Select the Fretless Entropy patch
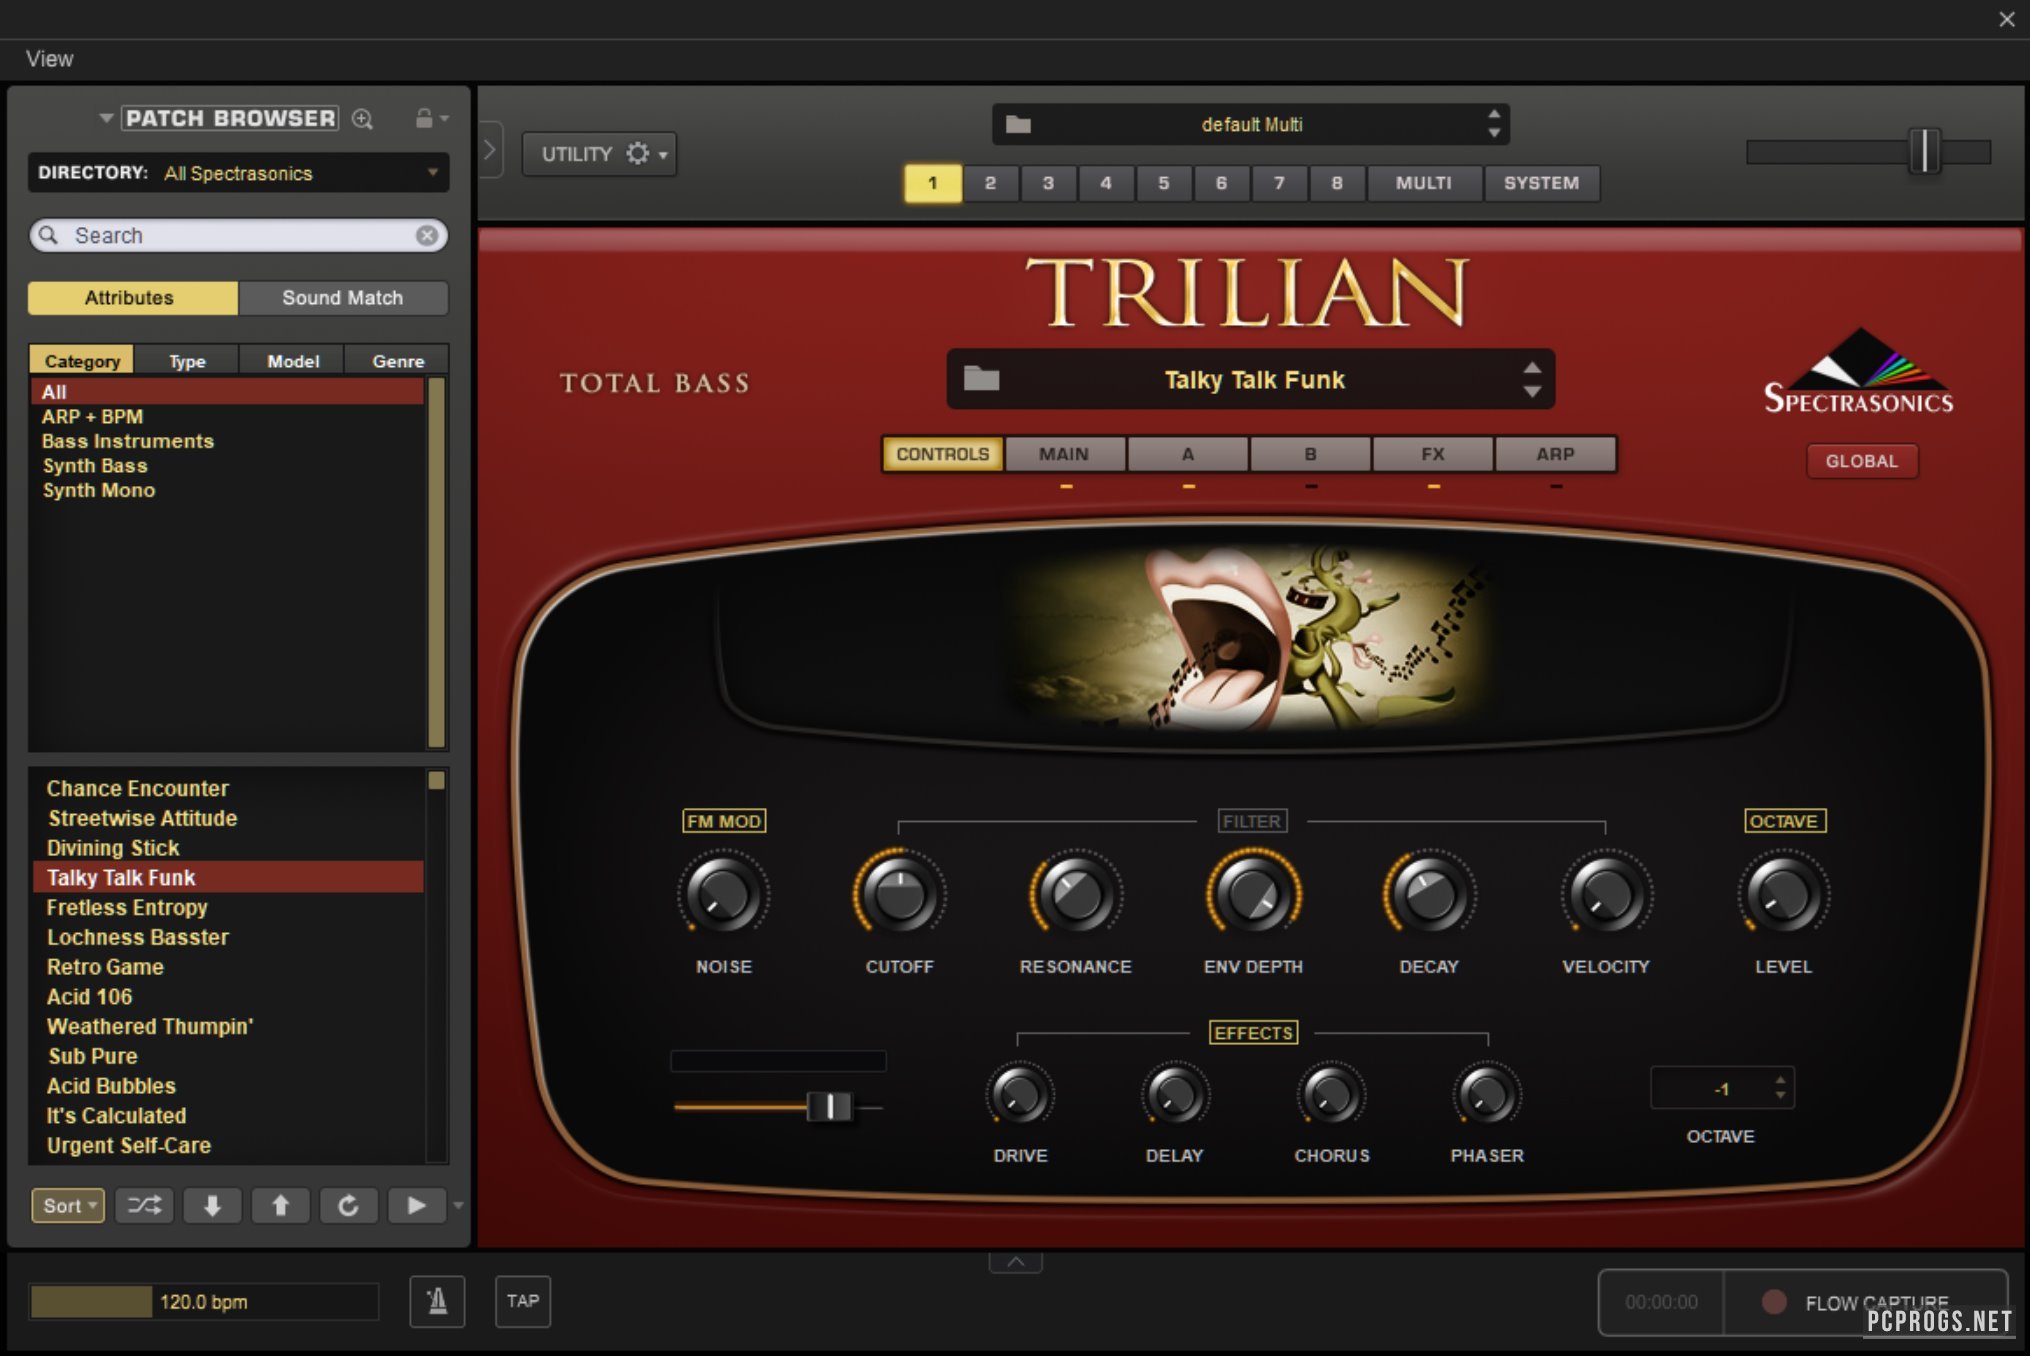 pos(127,908)
